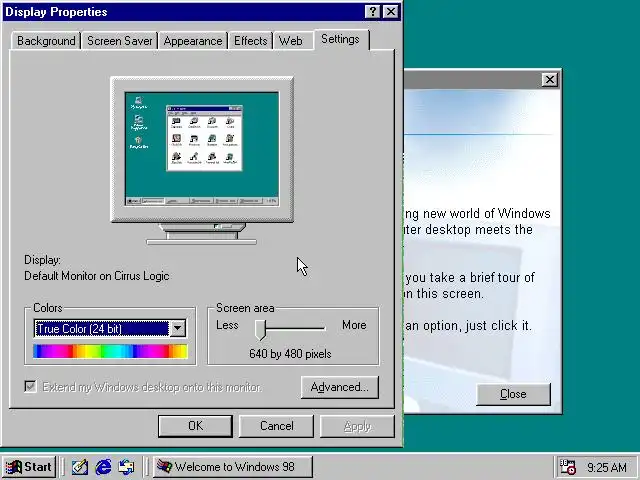Close the Display Properties dialog

pyautogui.click(x=391, y=11)
